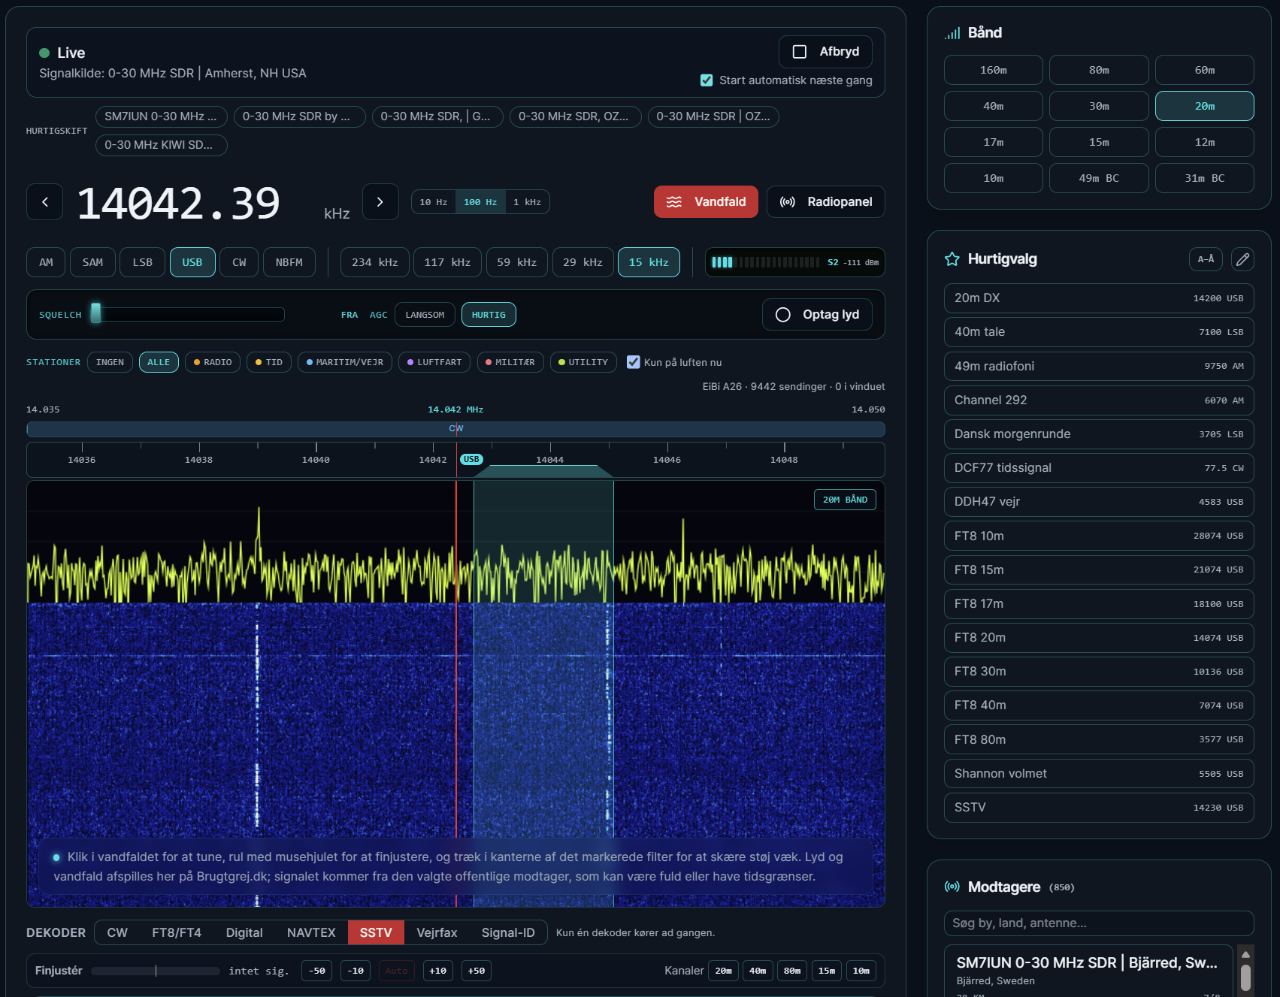Toggle the Kun på luften nu checkbox
This screenshot has height=997, width=1280.
point(633,362)
